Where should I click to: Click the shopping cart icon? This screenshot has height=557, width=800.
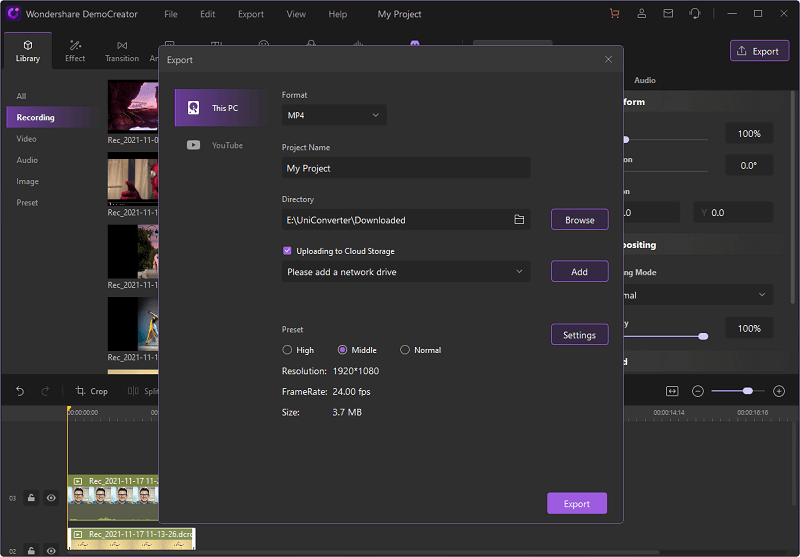(615, 14)
